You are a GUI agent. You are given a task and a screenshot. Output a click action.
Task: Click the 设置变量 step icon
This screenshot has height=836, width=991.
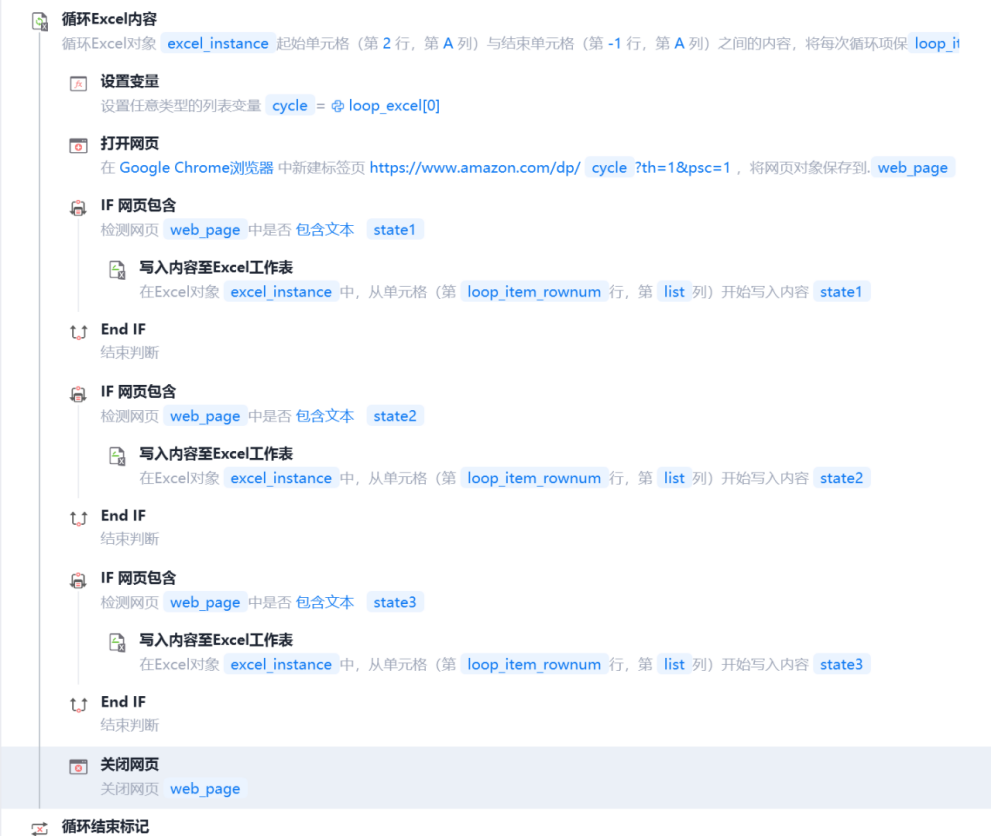(x=78, y=83)
